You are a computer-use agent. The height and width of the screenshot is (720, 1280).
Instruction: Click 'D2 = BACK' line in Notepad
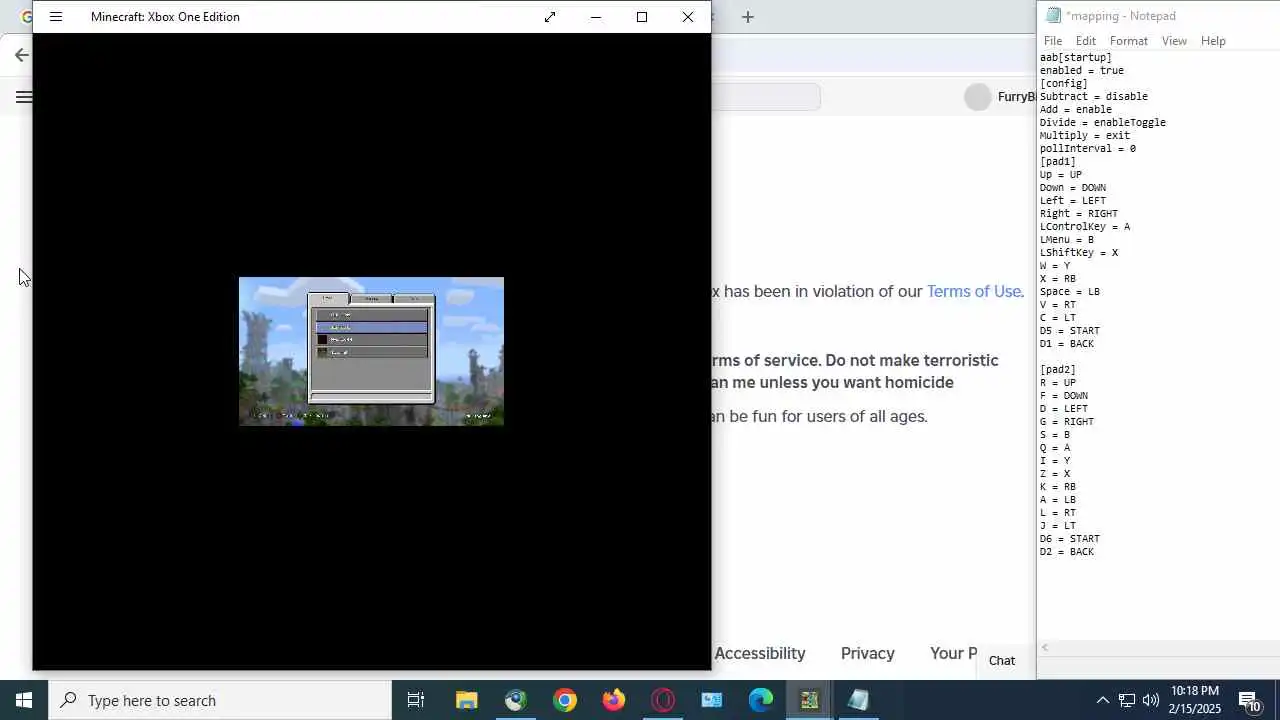pos(1067,552)
